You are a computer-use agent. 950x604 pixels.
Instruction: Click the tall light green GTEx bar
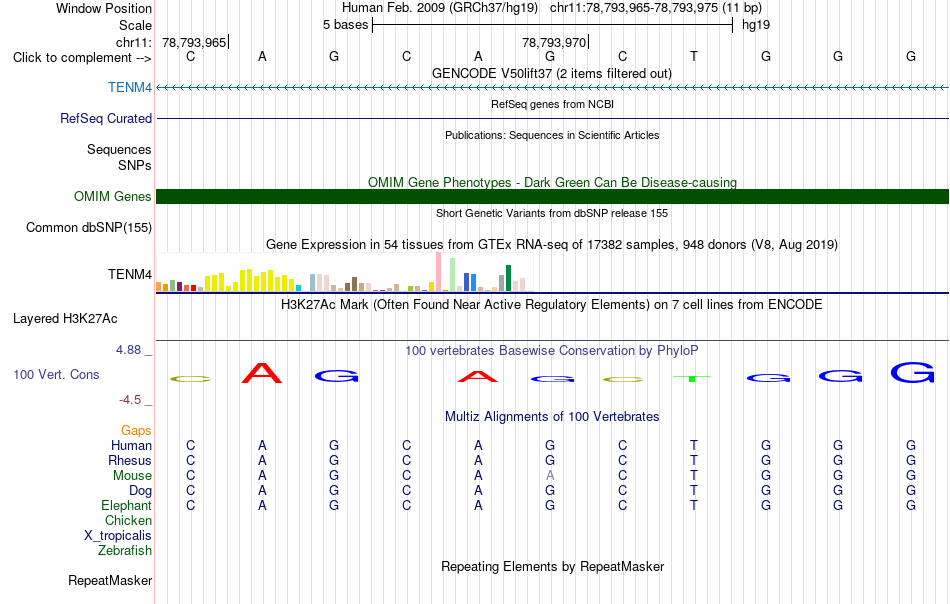452,274
